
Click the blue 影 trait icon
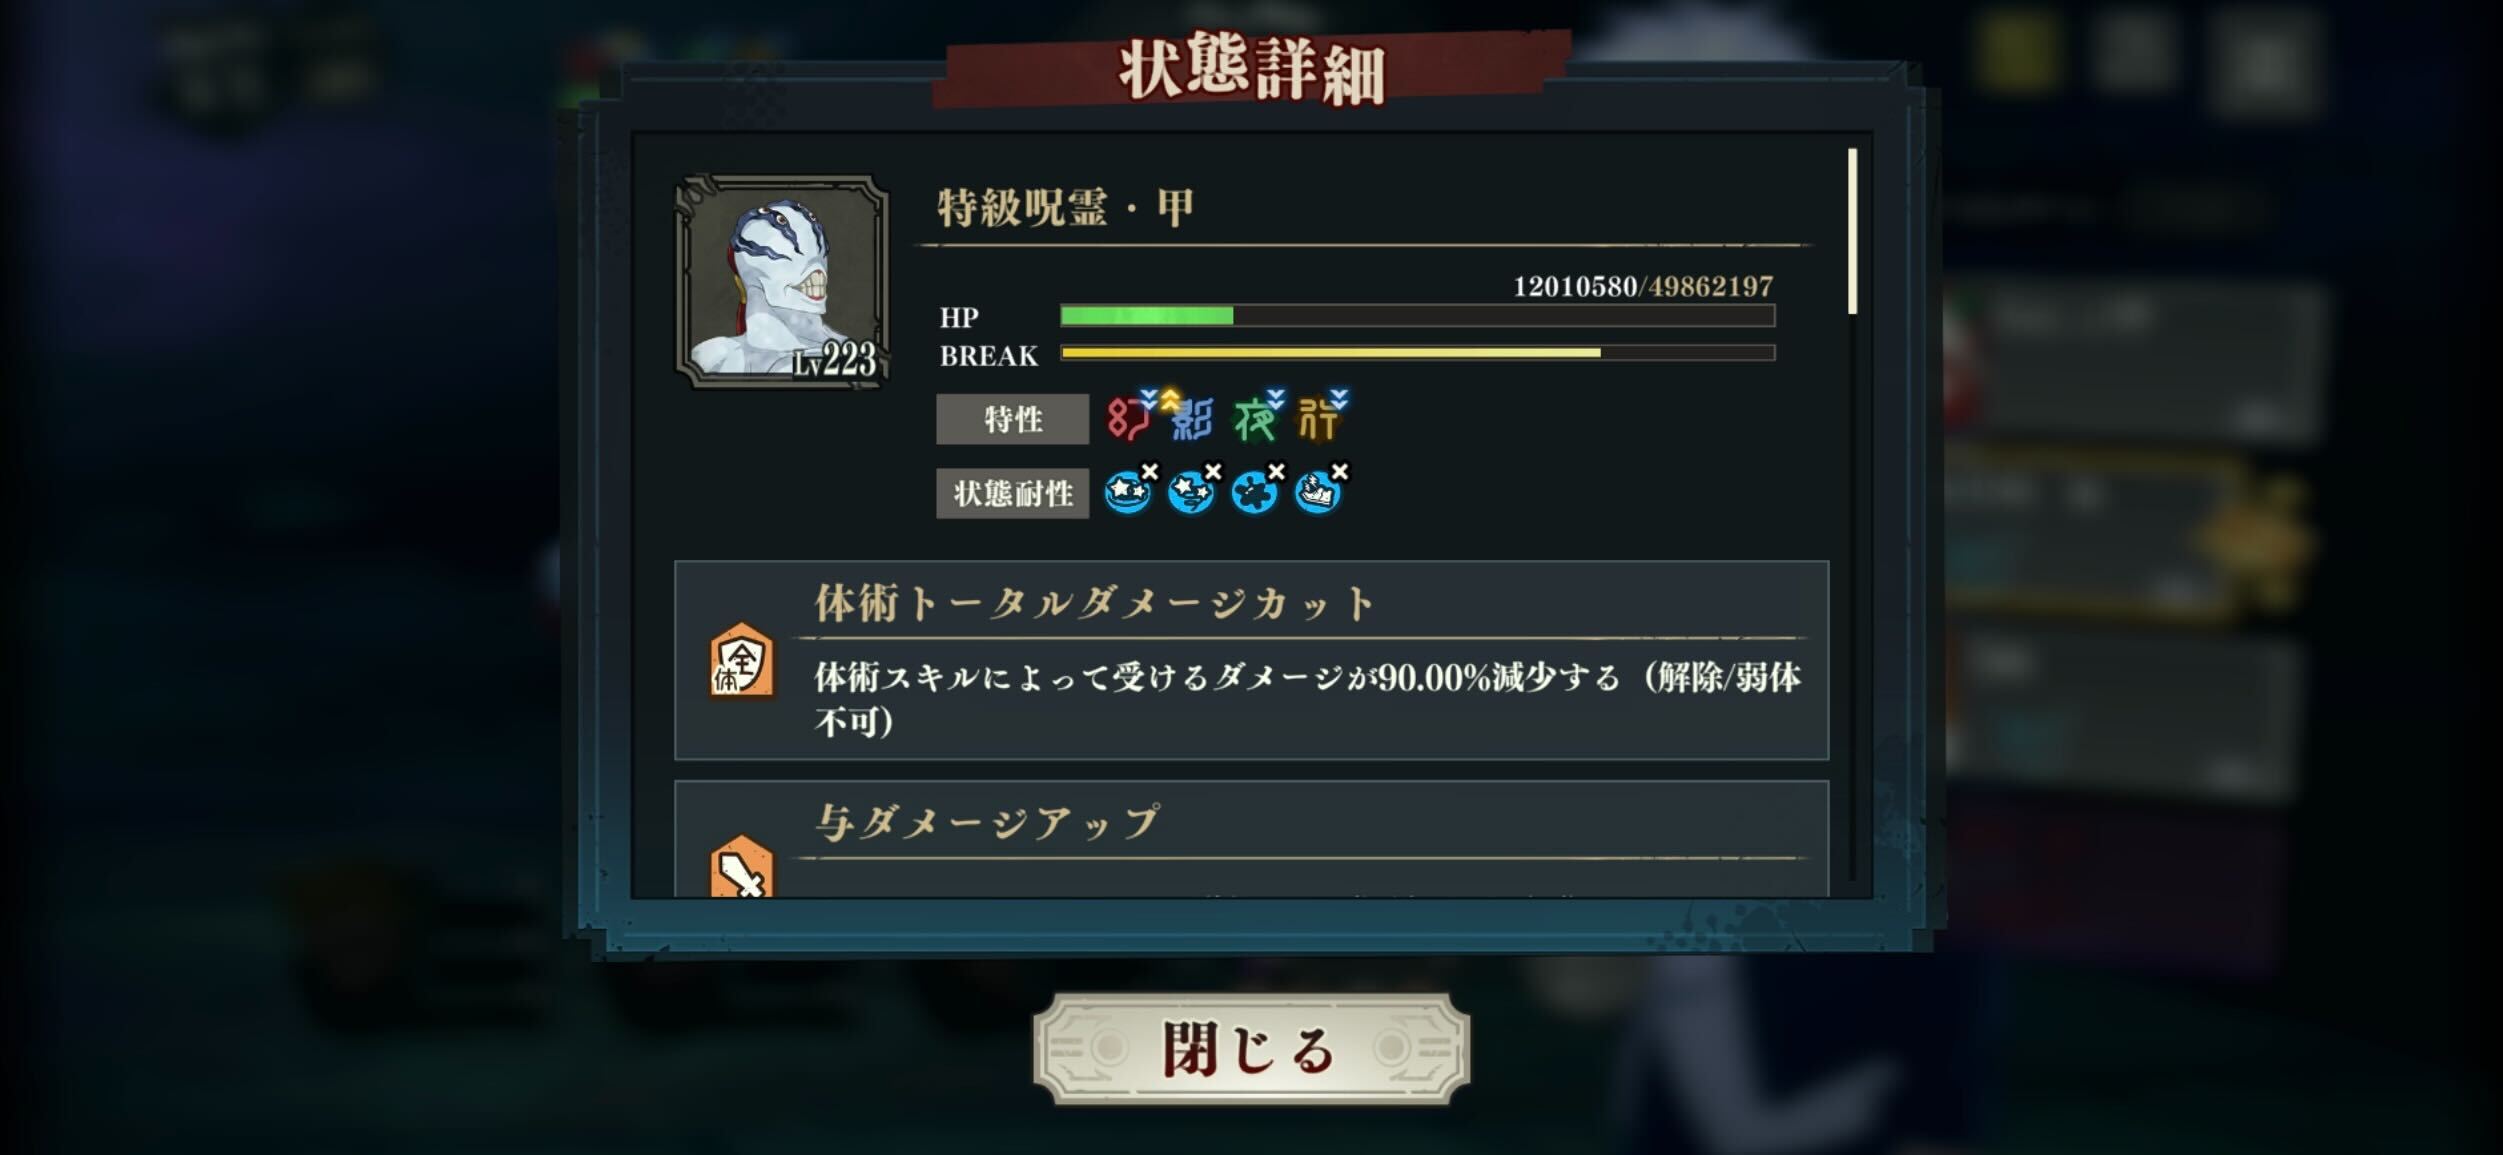[x=1191, y=417]
